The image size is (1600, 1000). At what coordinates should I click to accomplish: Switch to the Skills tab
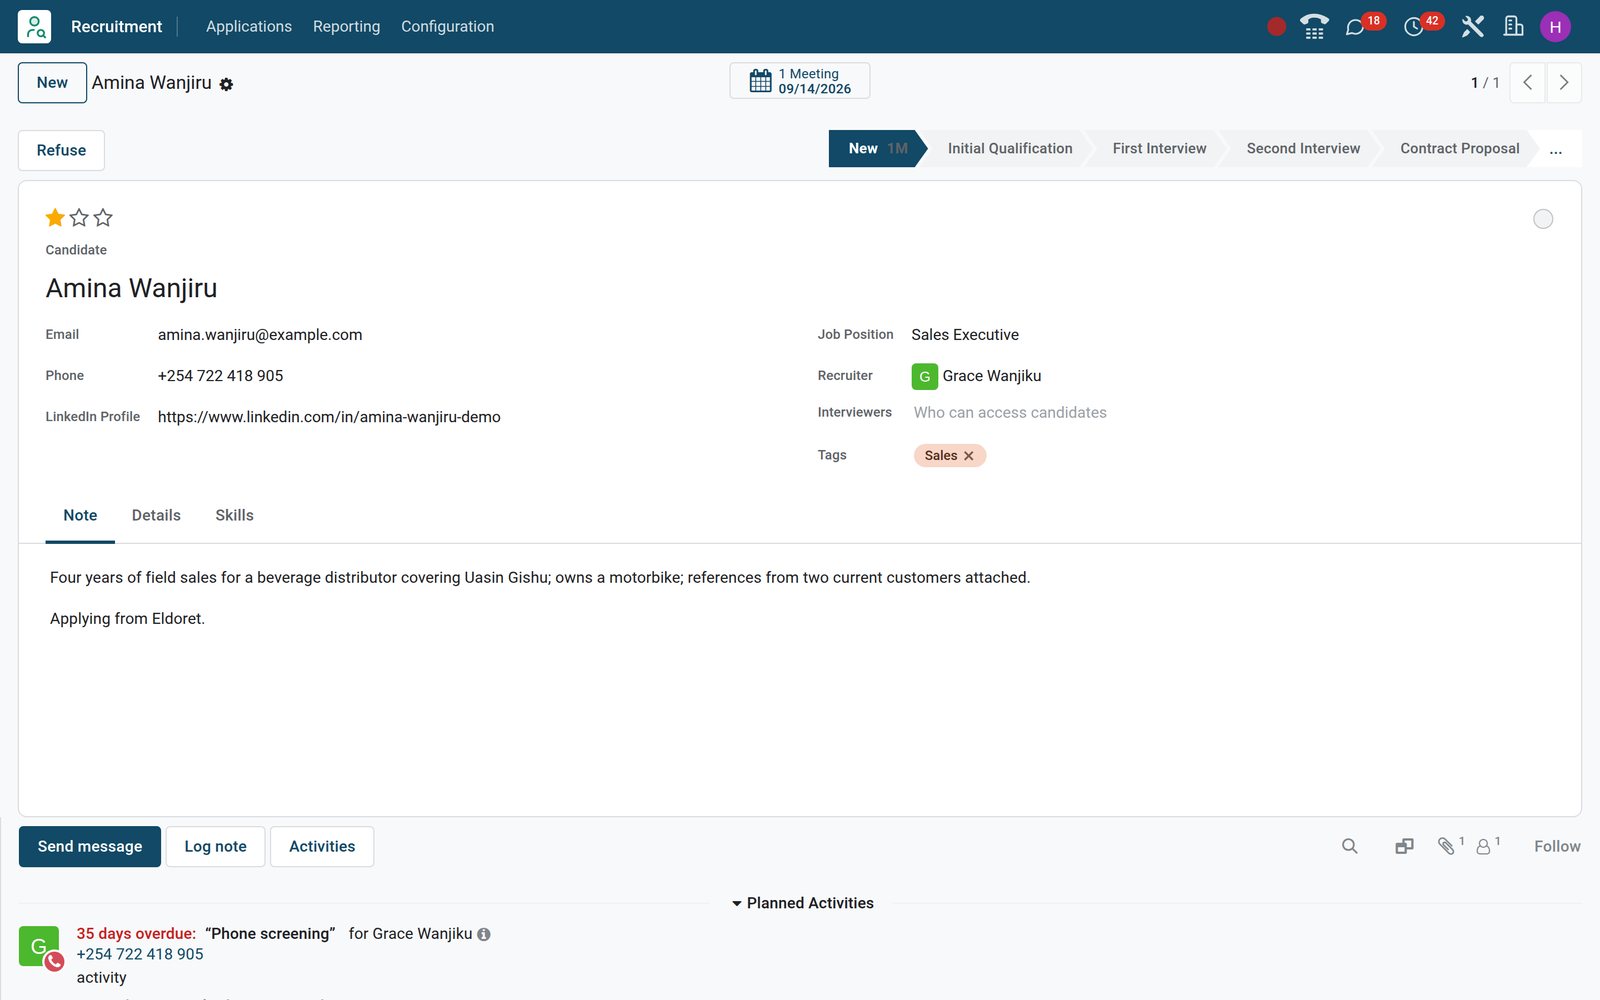pos(234,516)
